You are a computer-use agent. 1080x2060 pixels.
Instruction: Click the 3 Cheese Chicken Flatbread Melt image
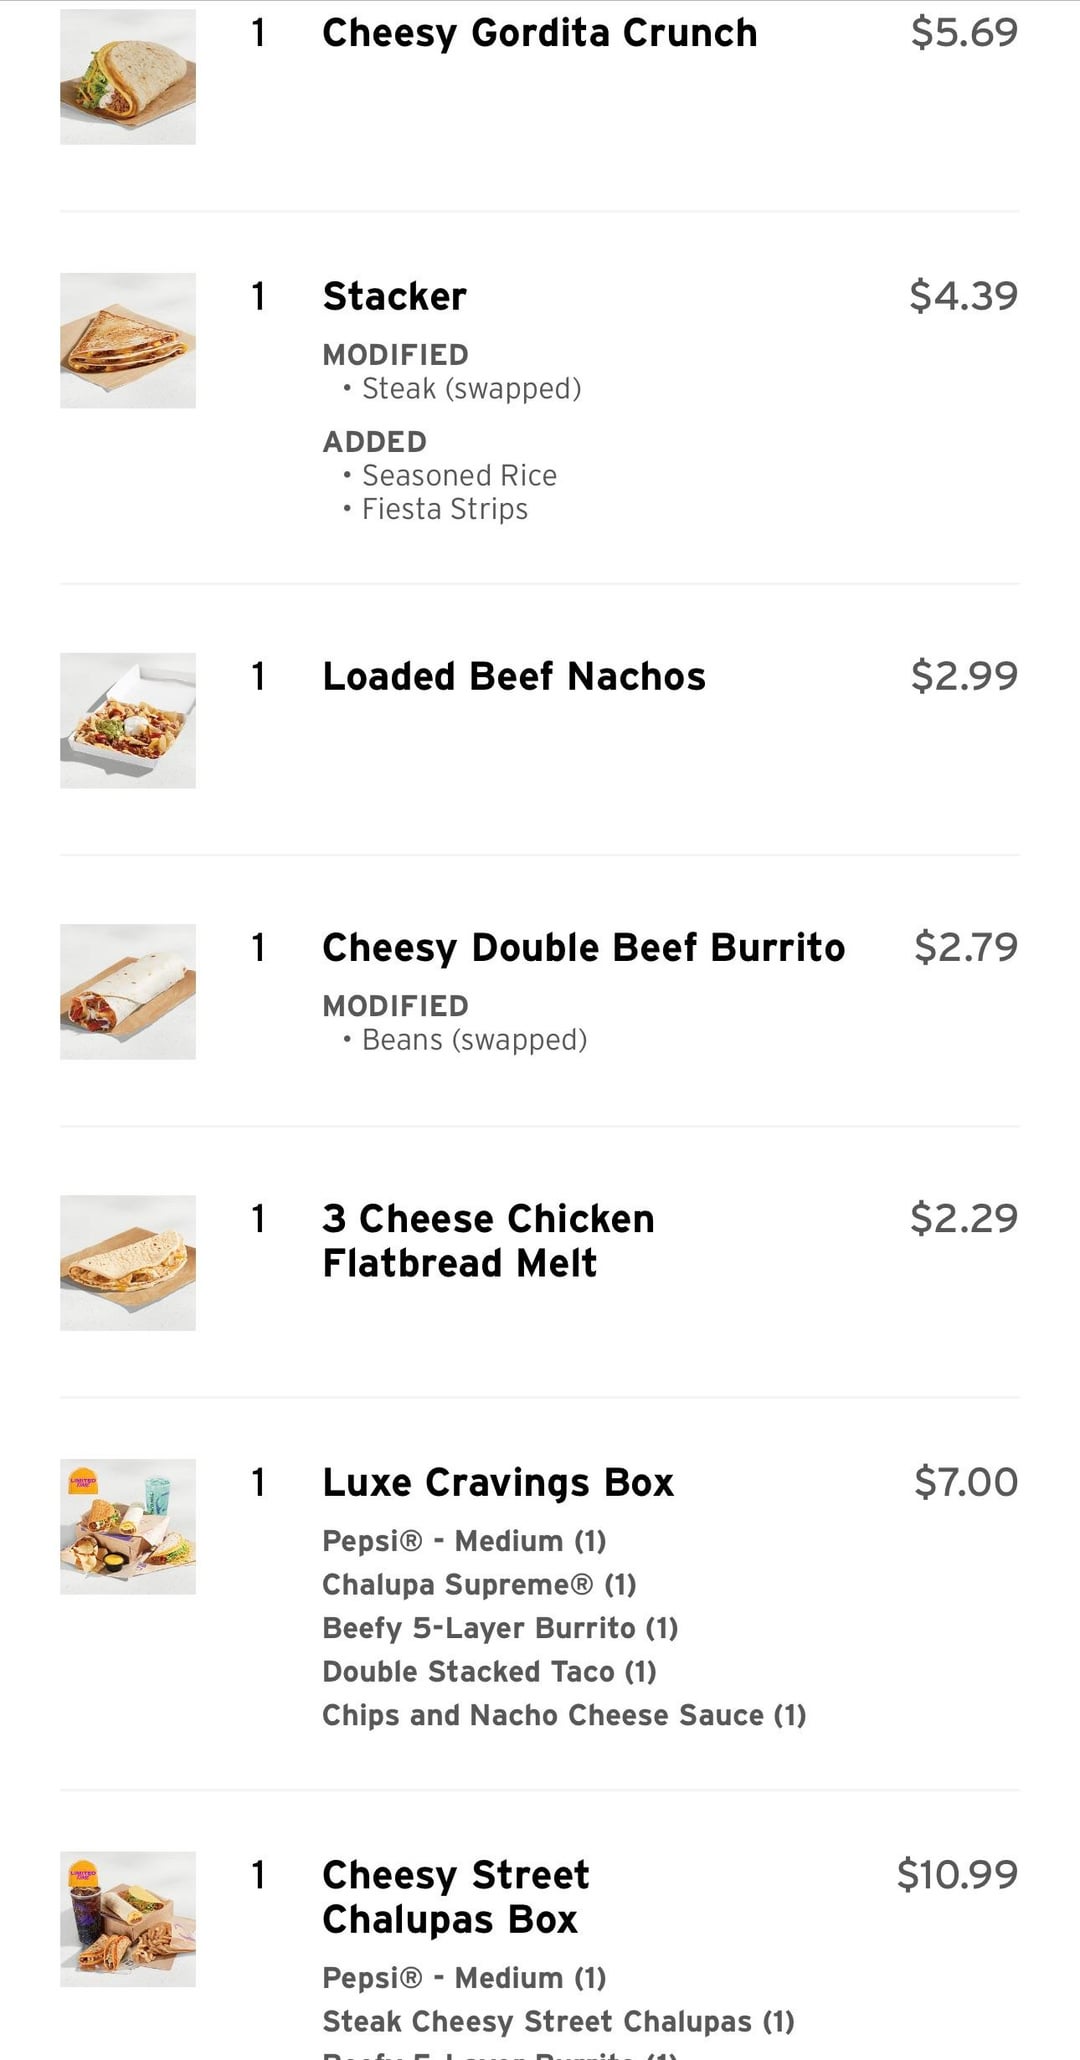point(128,1262)
